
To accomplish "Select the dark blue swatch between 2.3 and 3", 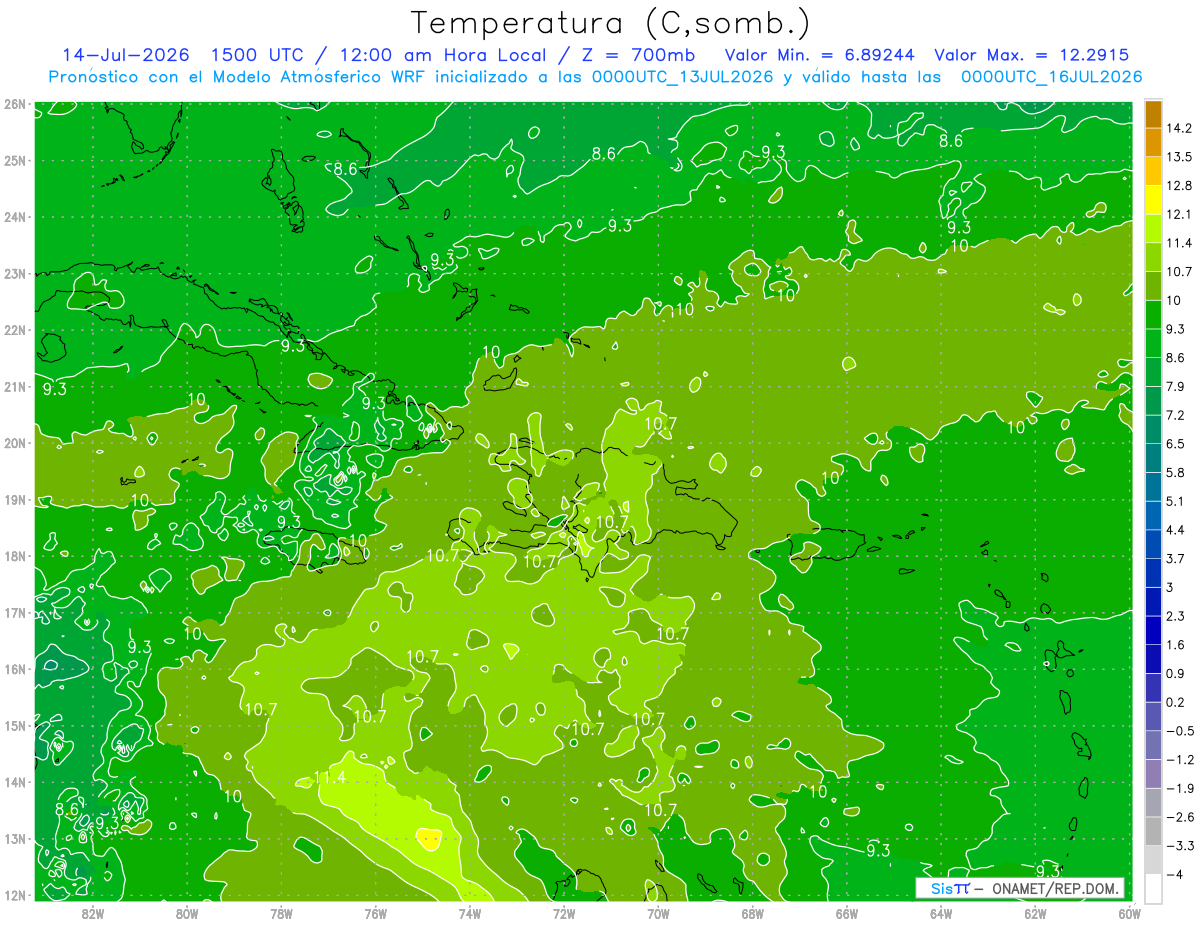I will pos(1153,601).
